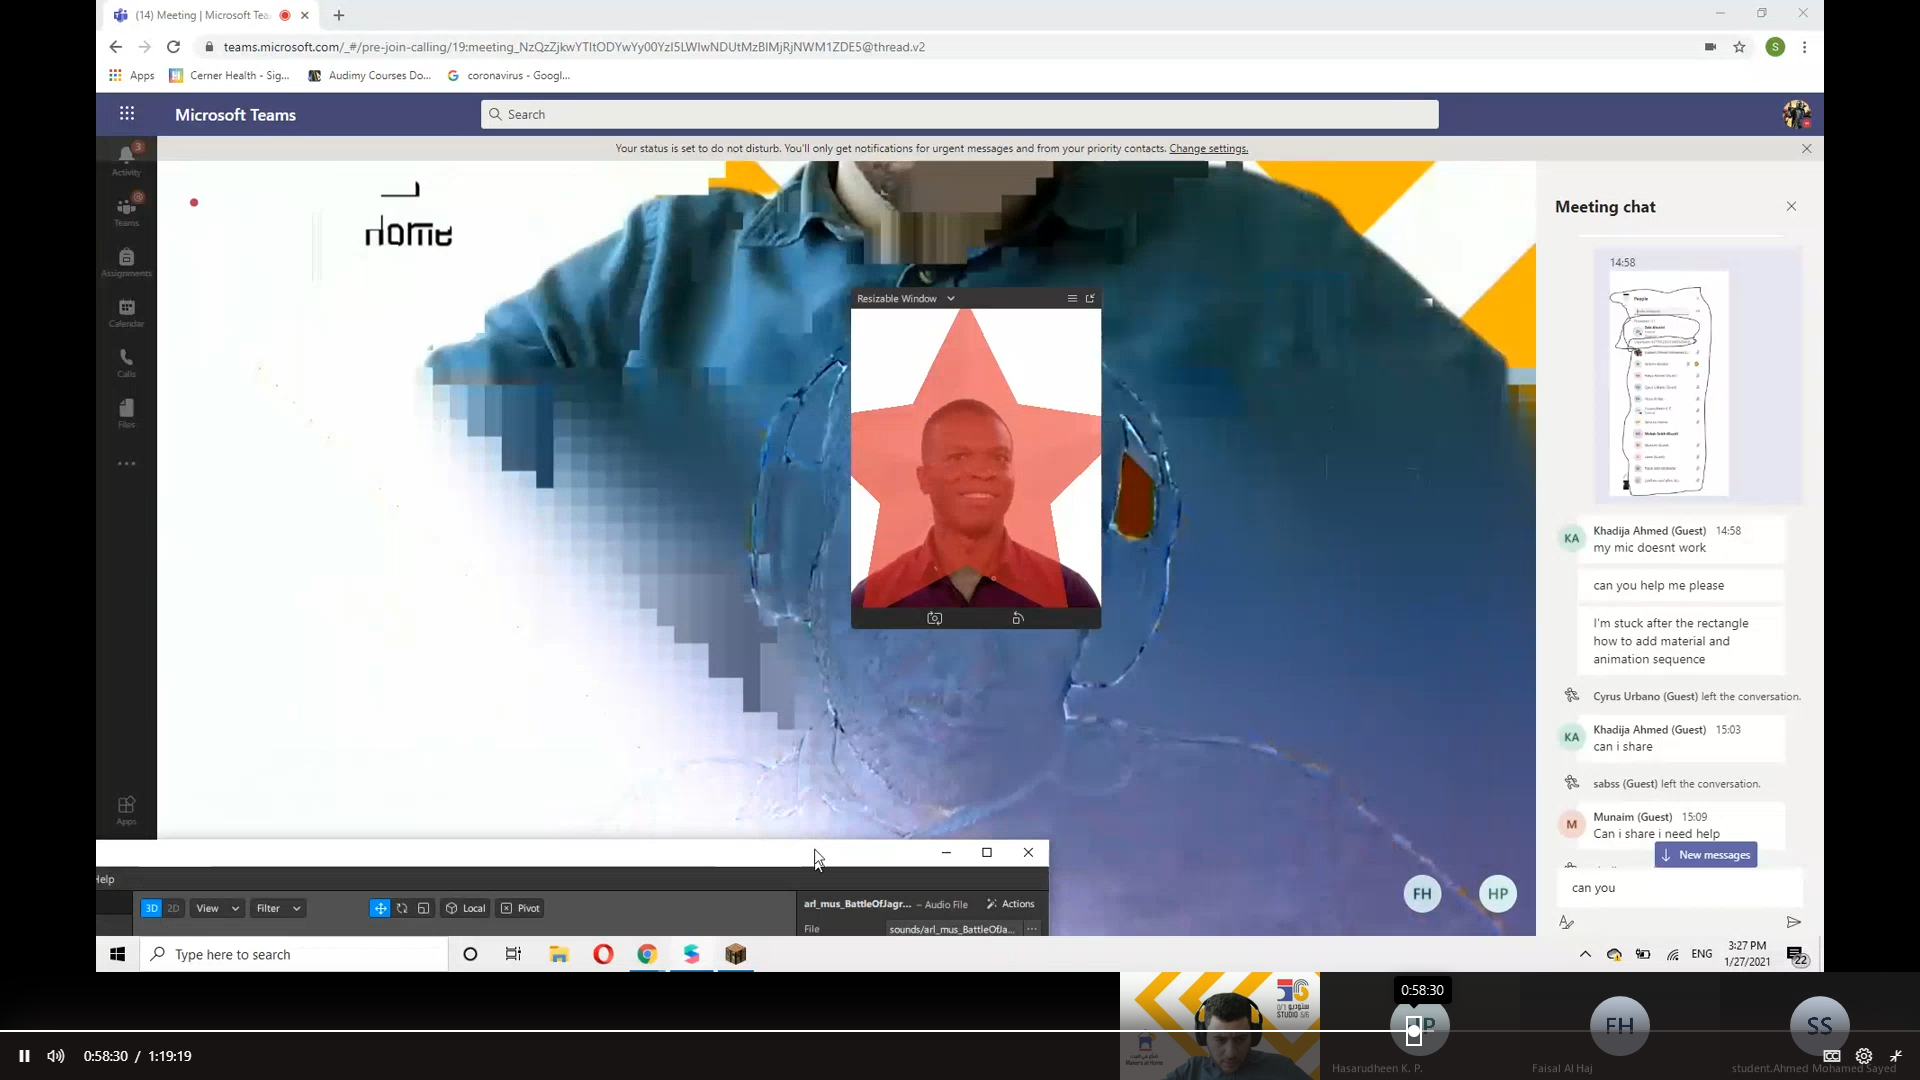Open the Activity feed in Teams sidebar

pos(126,159)
